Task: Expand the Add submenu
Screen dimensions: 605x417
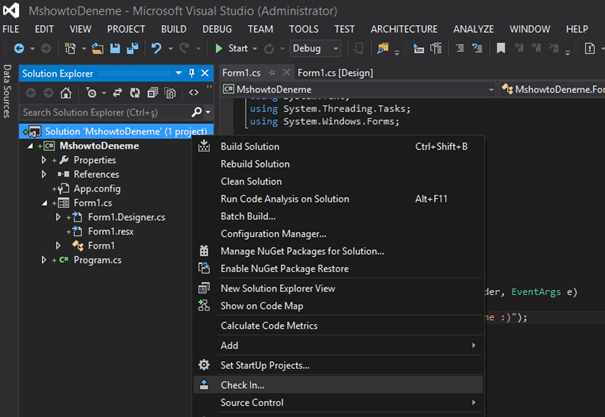Action: coord(338,345)
